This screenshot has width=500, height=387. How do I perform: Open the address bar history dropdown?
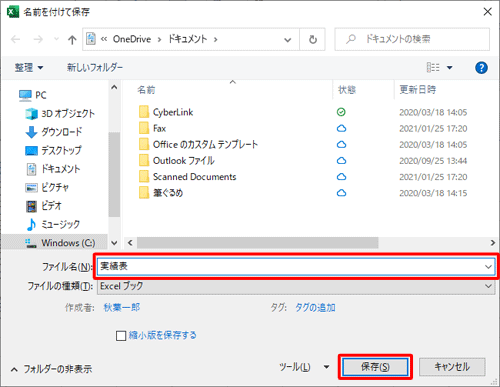pos(287,40)
